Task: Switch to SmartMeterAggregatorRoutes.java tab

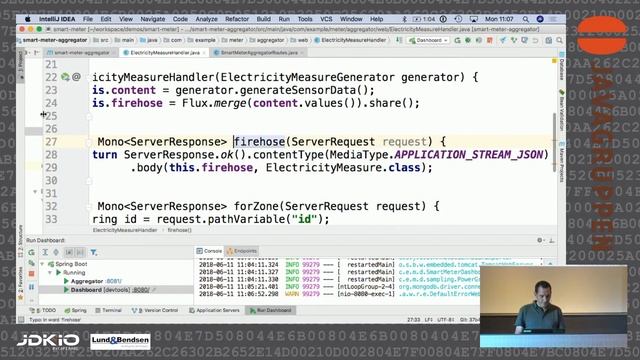Action: coord(259,53)
